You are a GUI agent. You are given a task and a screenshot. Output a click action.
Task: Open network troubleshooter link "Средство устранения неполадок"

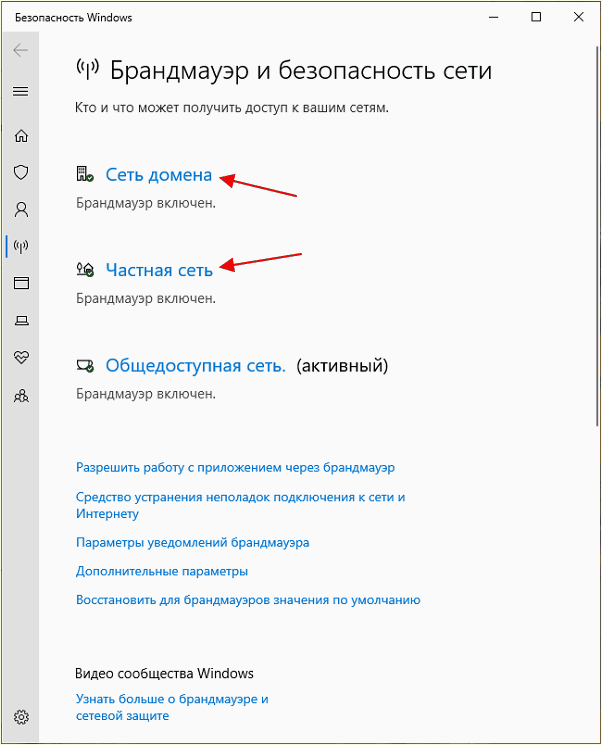(240, 505)
